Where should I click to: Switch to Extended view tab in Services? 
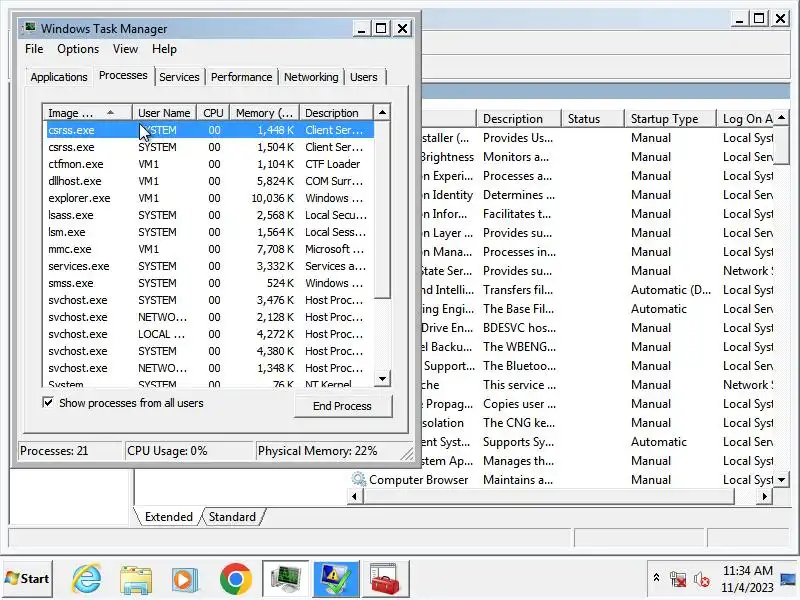[168, 517]
